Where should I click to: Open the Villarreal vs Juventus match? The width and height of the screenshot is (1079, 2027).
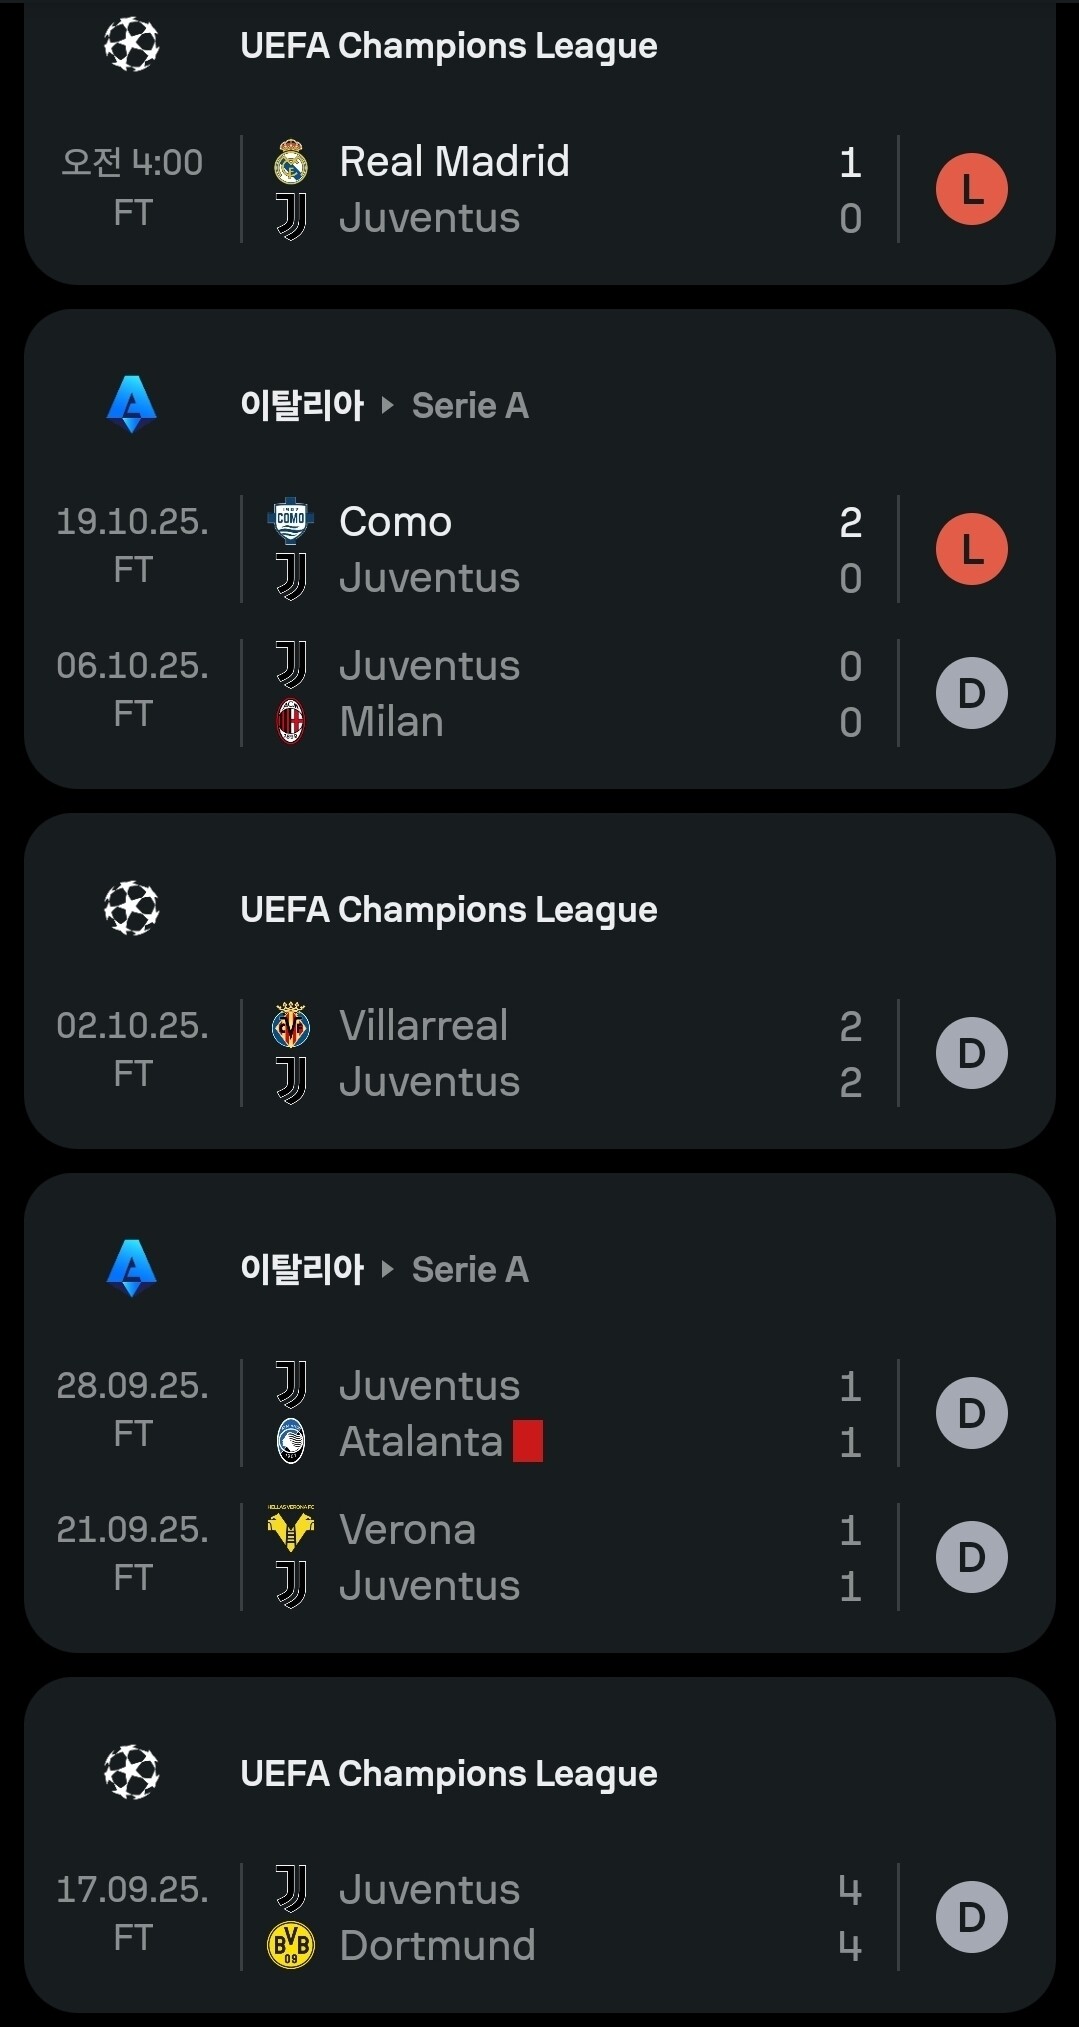560,1053
